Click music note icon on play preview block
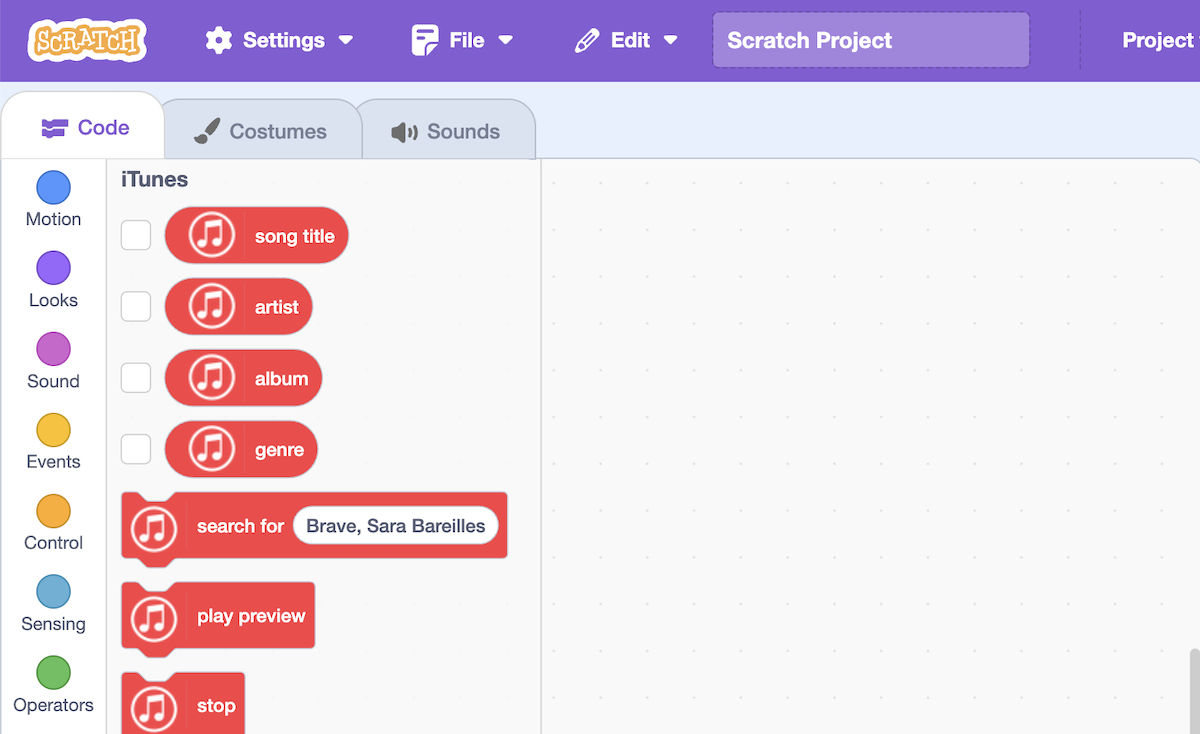1200x734 pixels. 153,617
